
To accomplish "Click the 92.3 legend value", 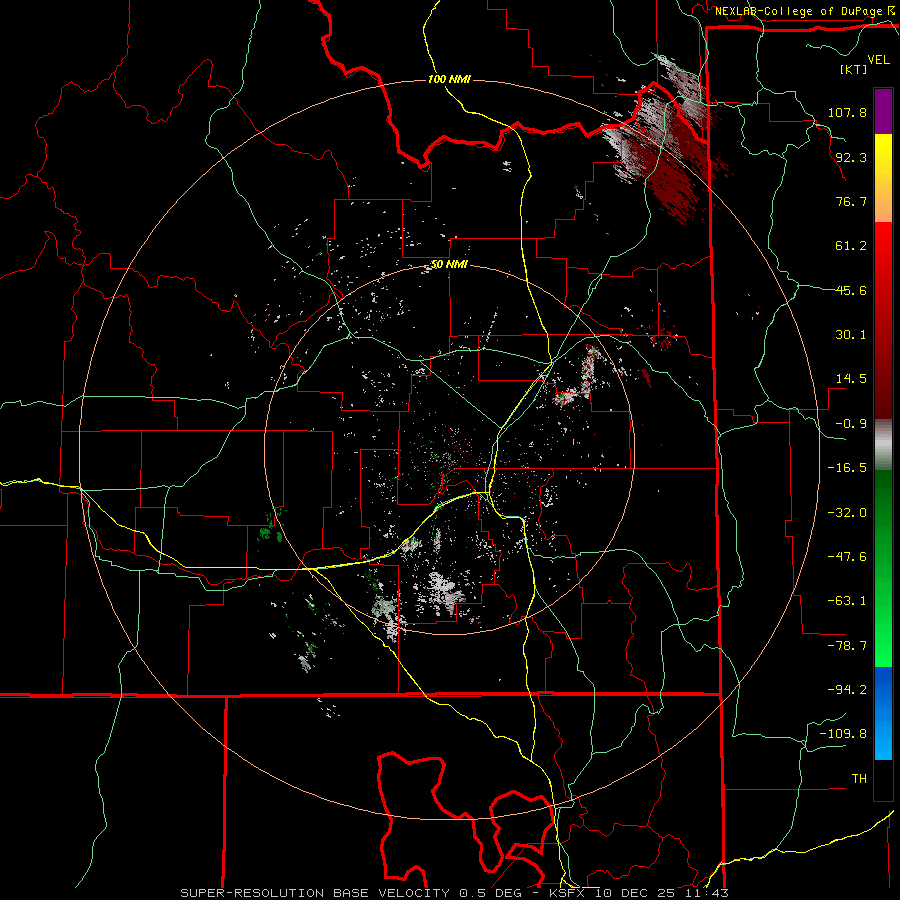I will pos(851,157).
